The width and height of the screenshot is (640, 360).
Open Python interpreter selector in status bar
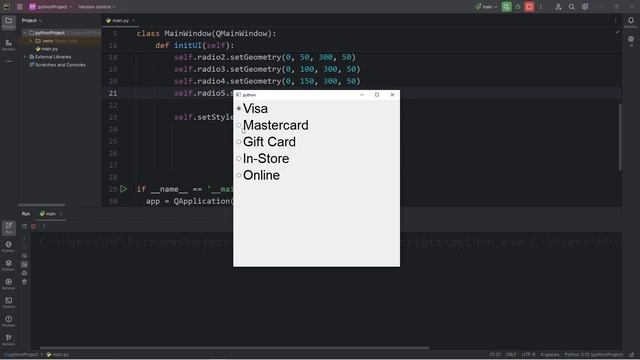[593, 355]
